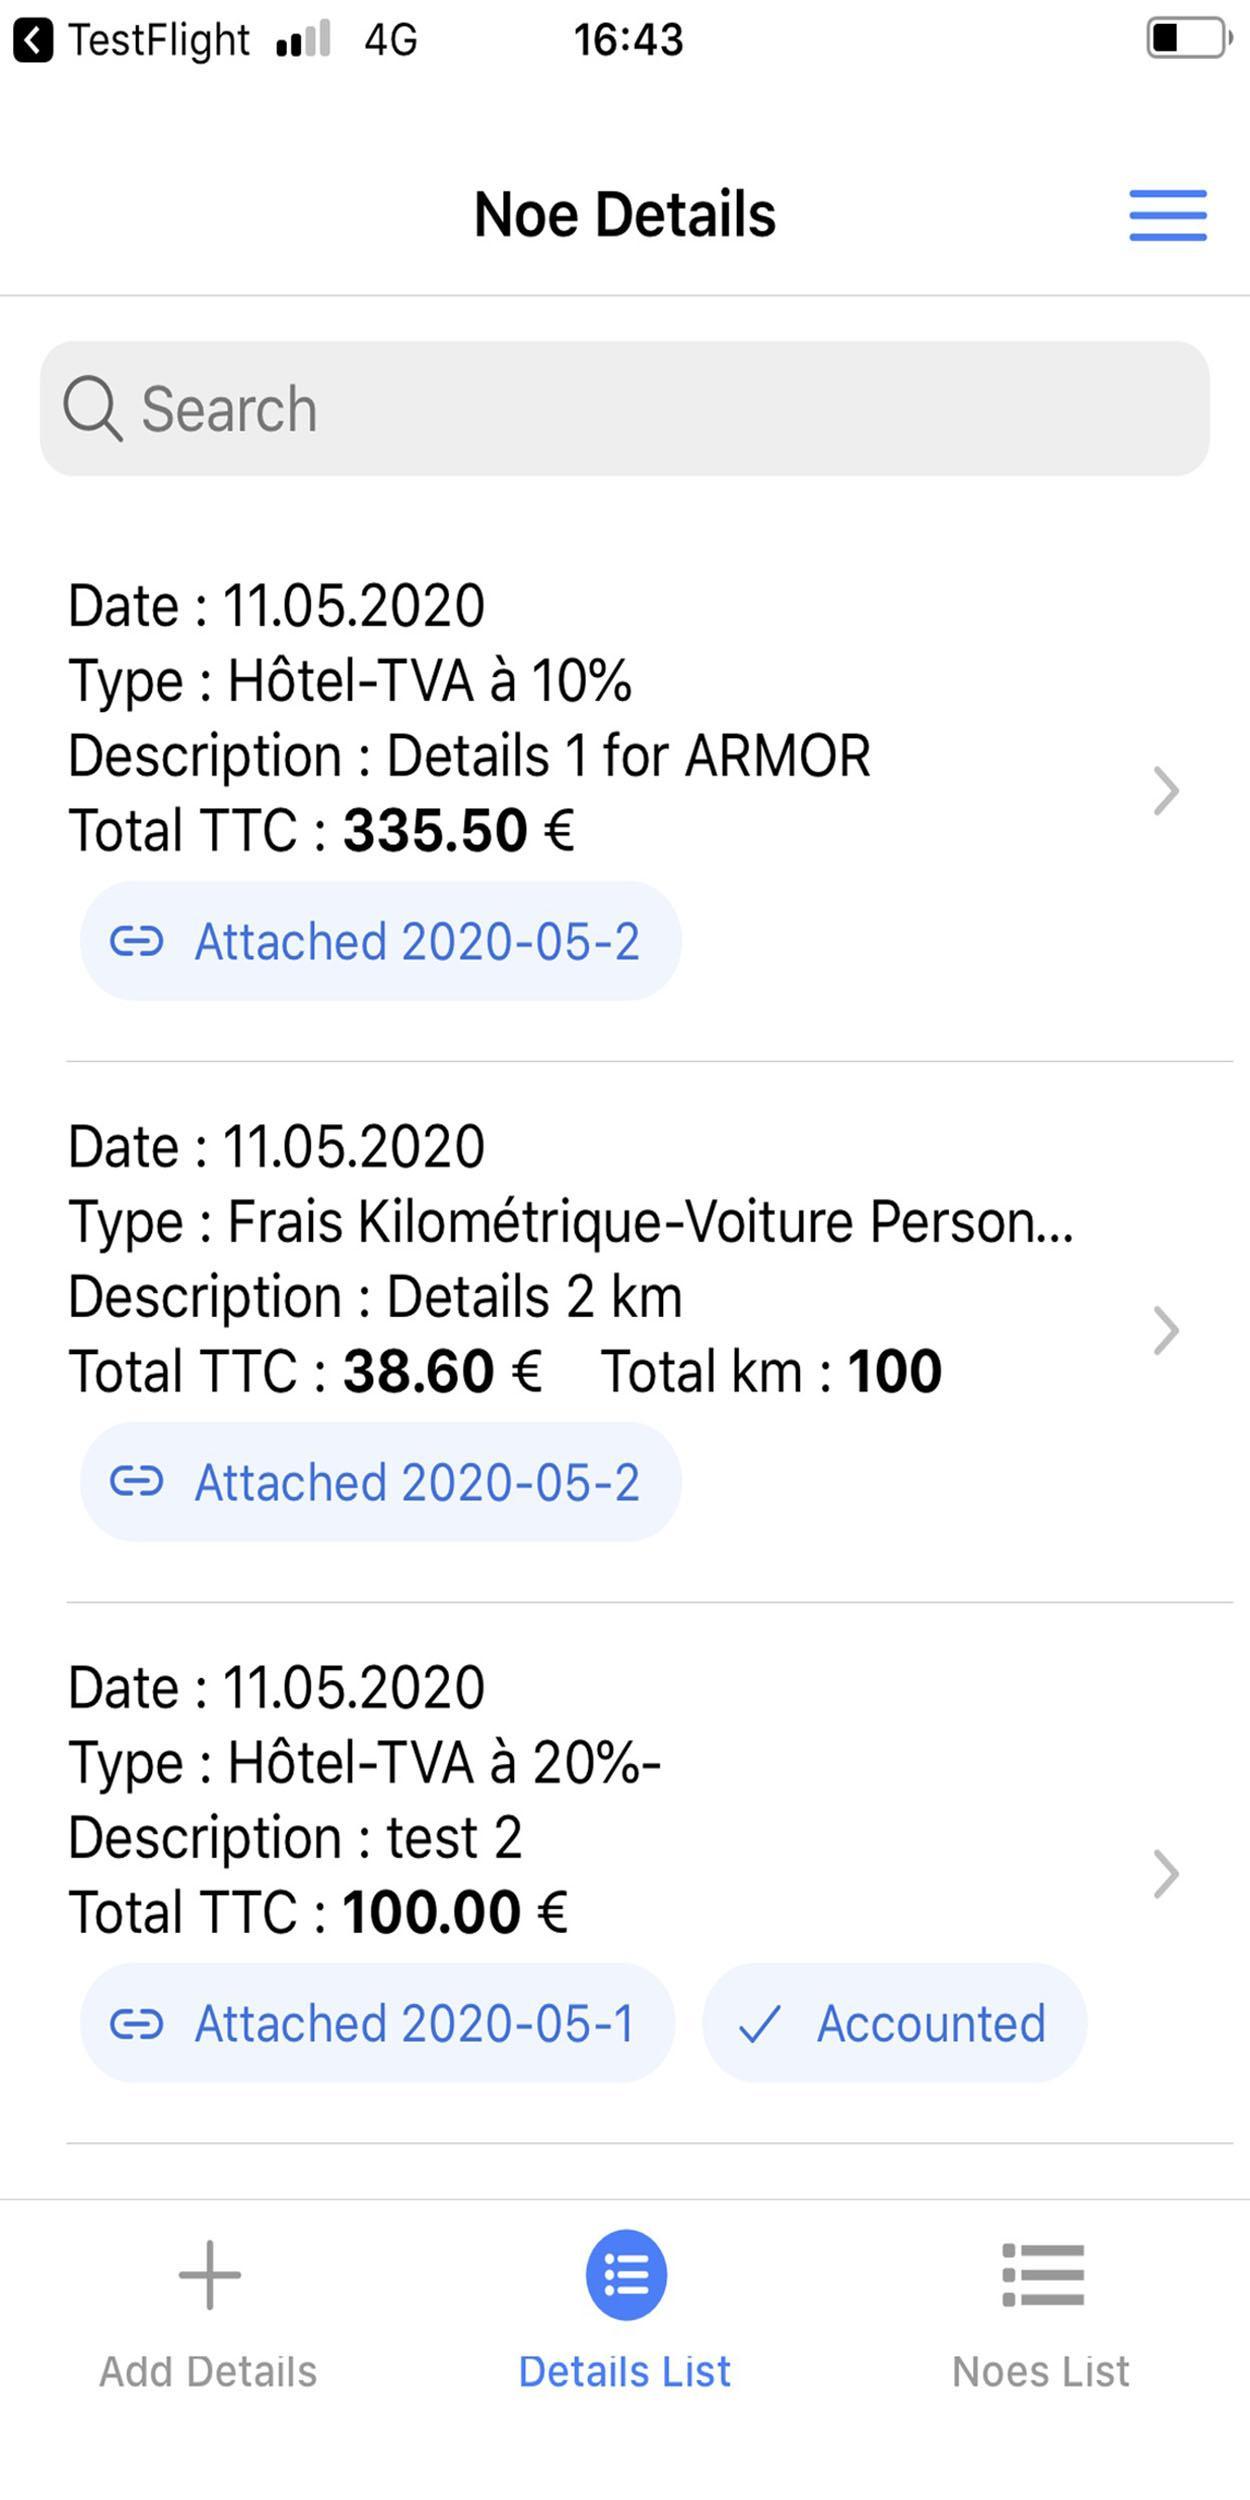Tap the blue Details List circle icon
This screenshot has width=1250, height=2500.
tap(626, 2275)
